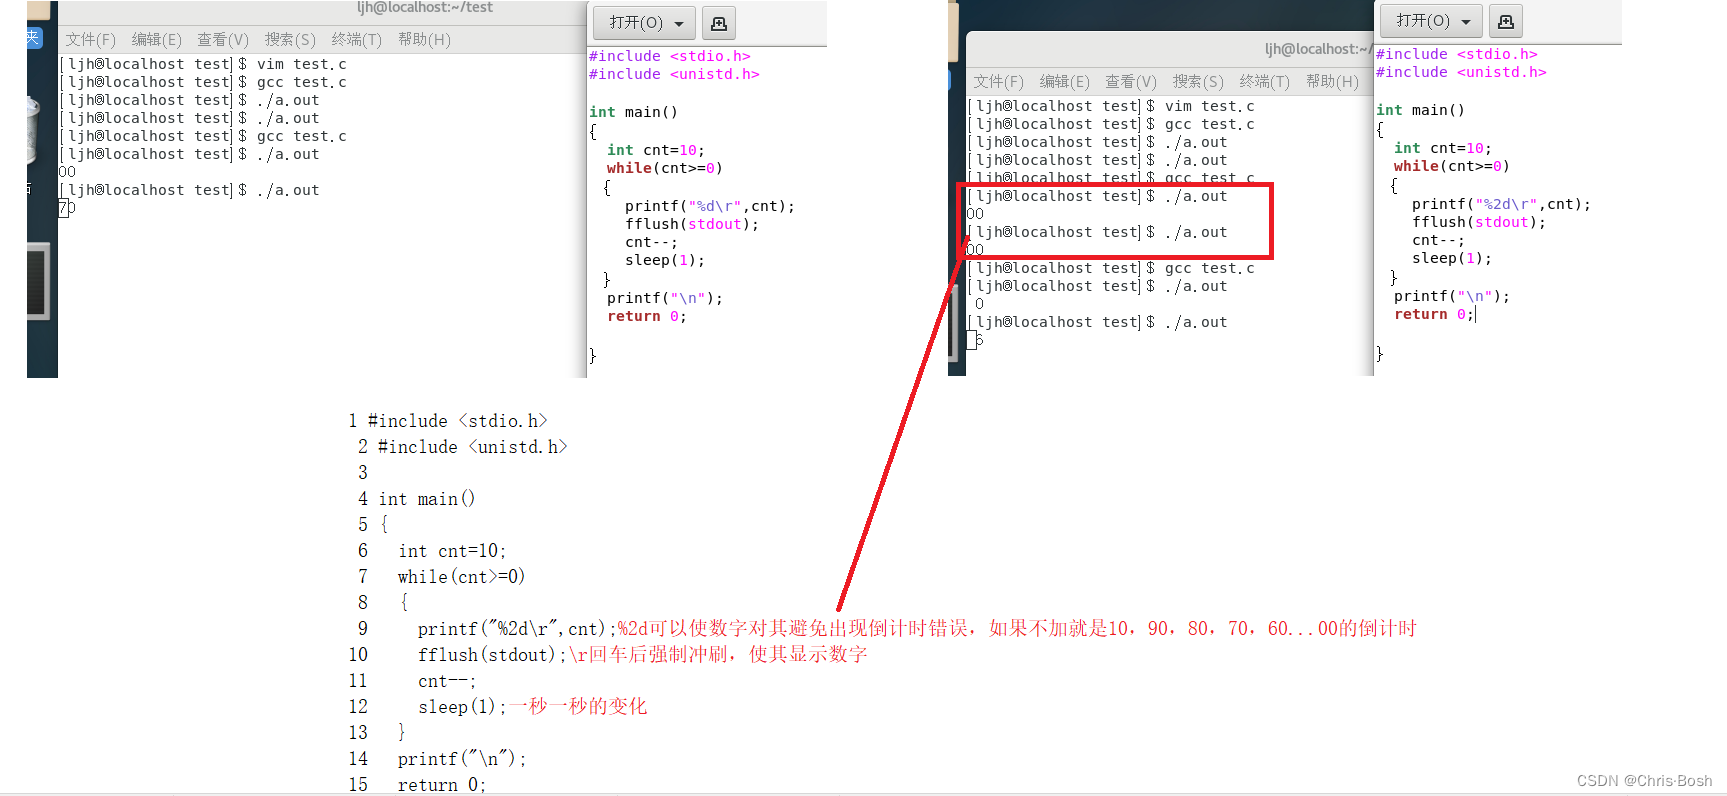Viewport: 1727px width, 796px height.
Task: Click 'cnt--;' in left editor
Action: pos(651,242)
